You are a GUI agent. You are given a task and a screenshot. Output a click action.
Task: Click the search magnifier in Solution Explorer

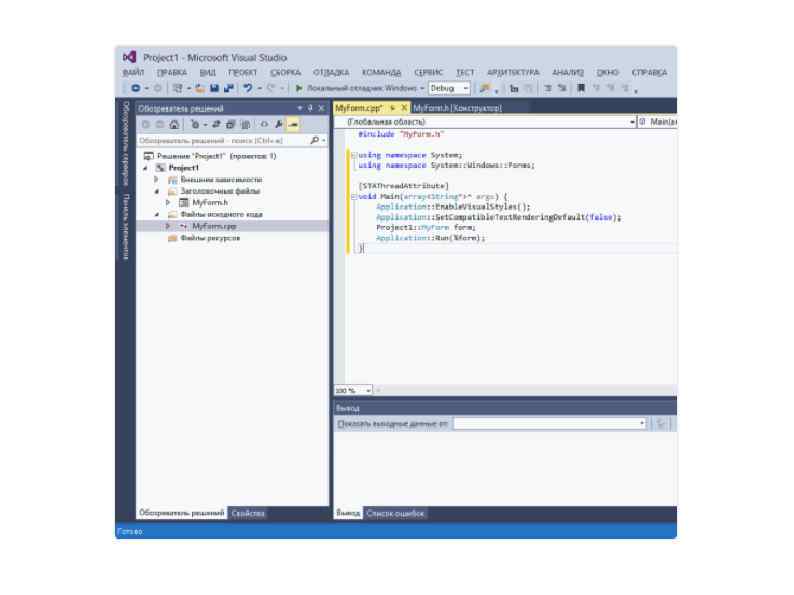point(314,140)
